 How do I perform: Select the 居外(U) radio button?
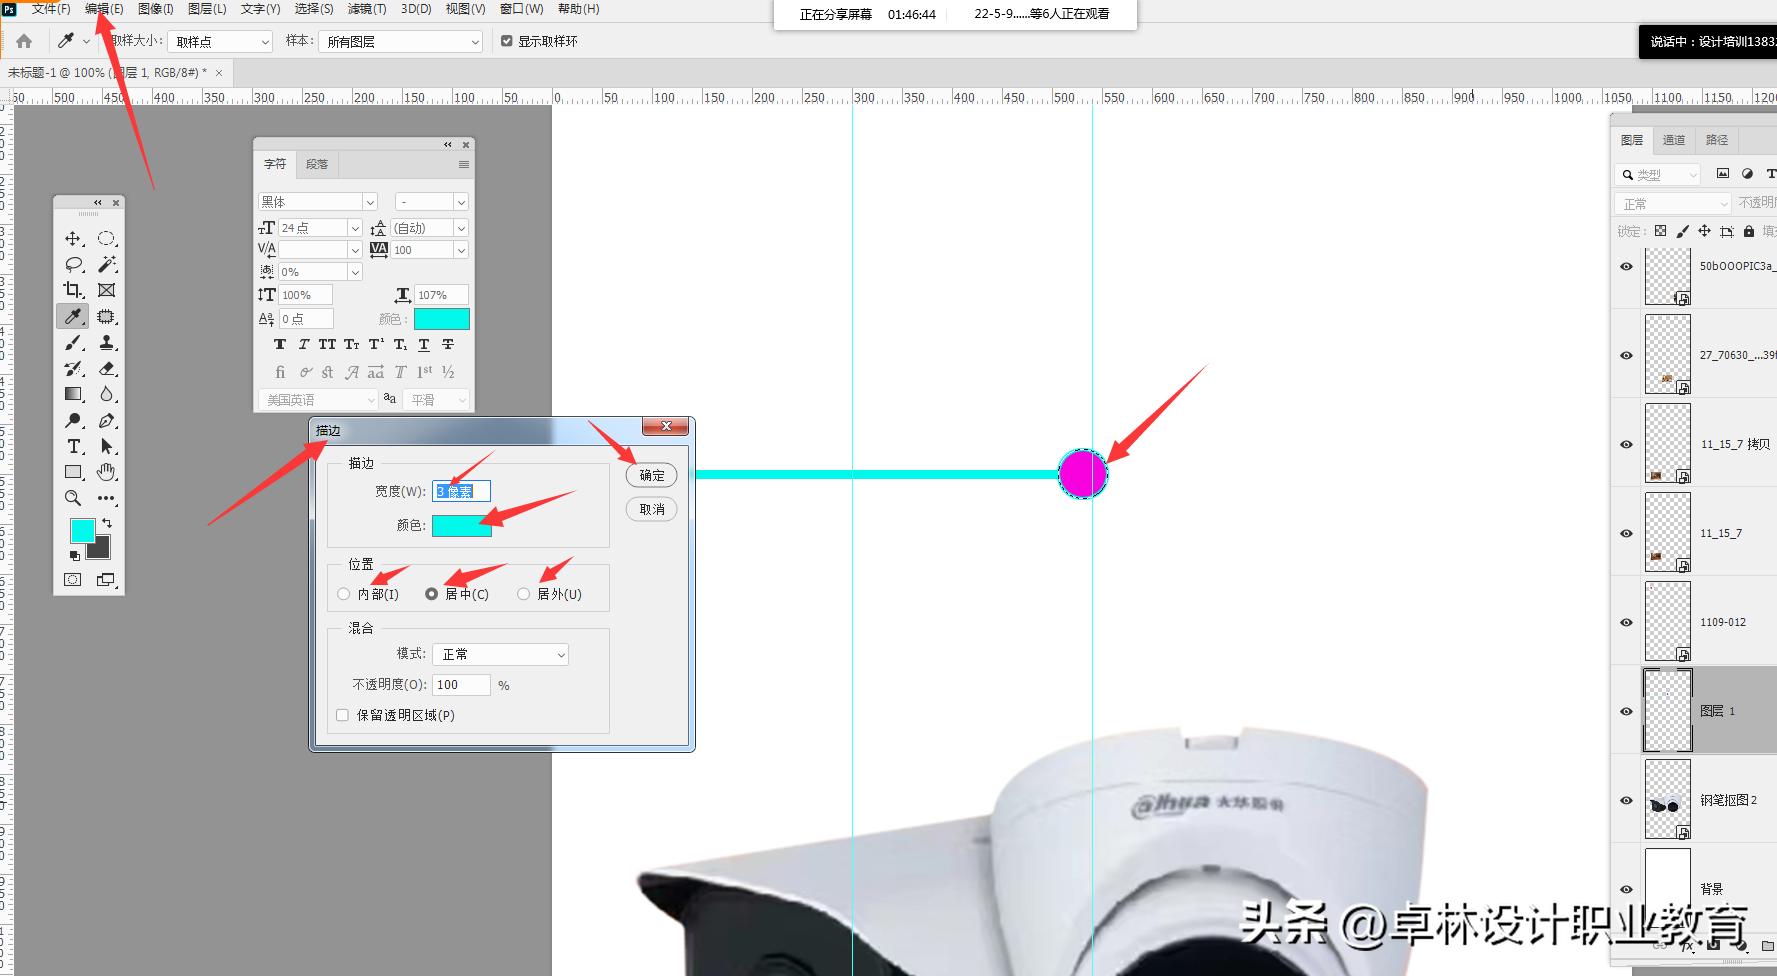click(x=523, y=594)
